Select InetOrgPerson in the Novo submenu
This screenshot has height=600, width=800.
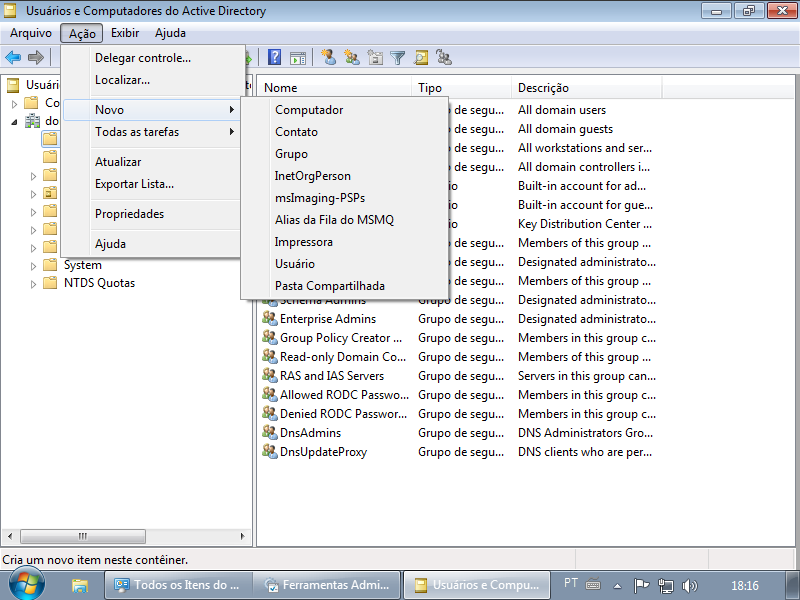click(x=344, y=176)
